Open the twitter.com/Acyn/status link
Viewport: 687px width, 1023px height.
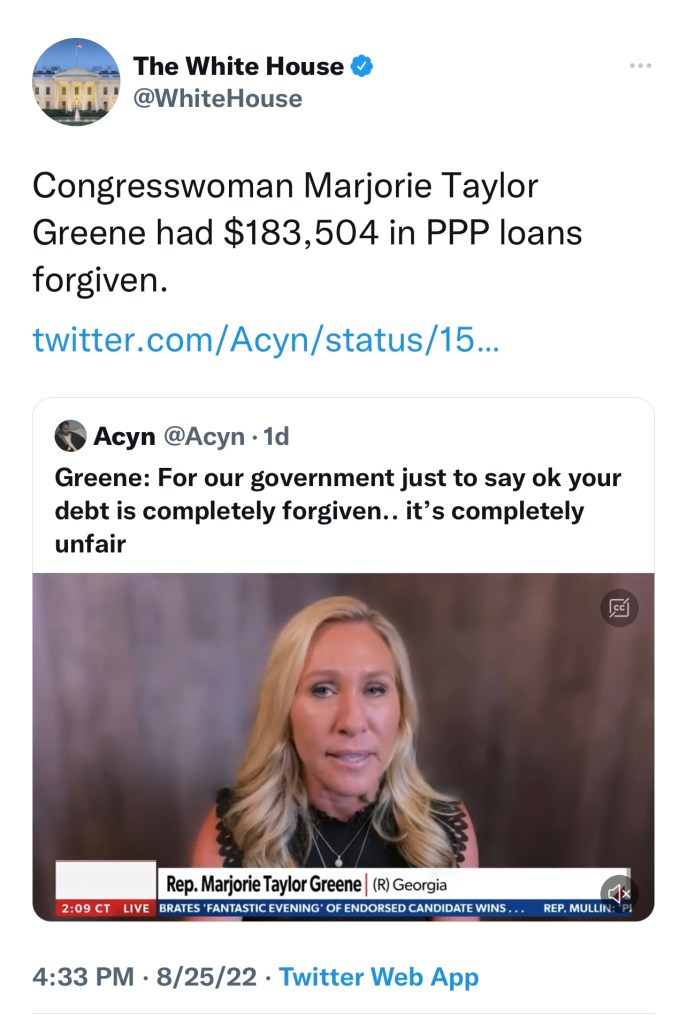pyautogui.click(x=266, y=340)
